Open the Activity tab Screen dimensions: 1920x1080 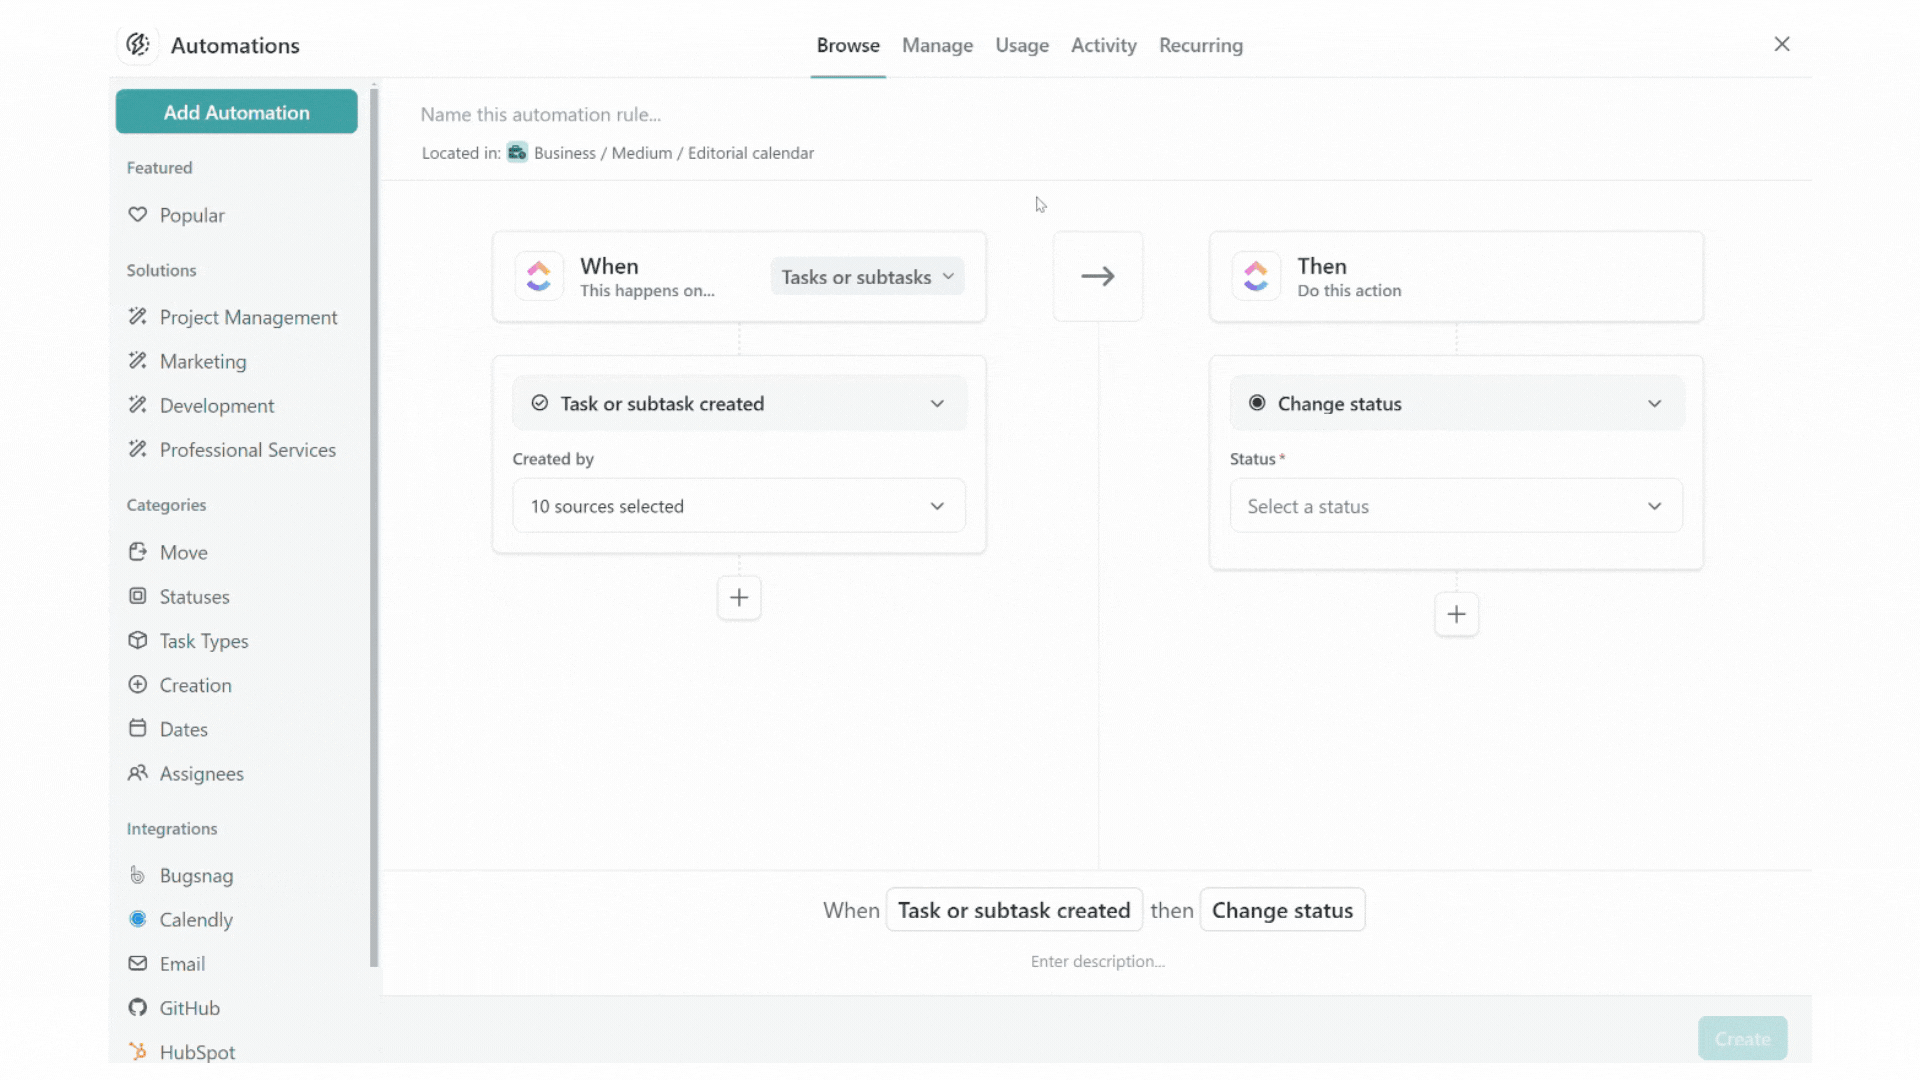(x=1103, y=46)
